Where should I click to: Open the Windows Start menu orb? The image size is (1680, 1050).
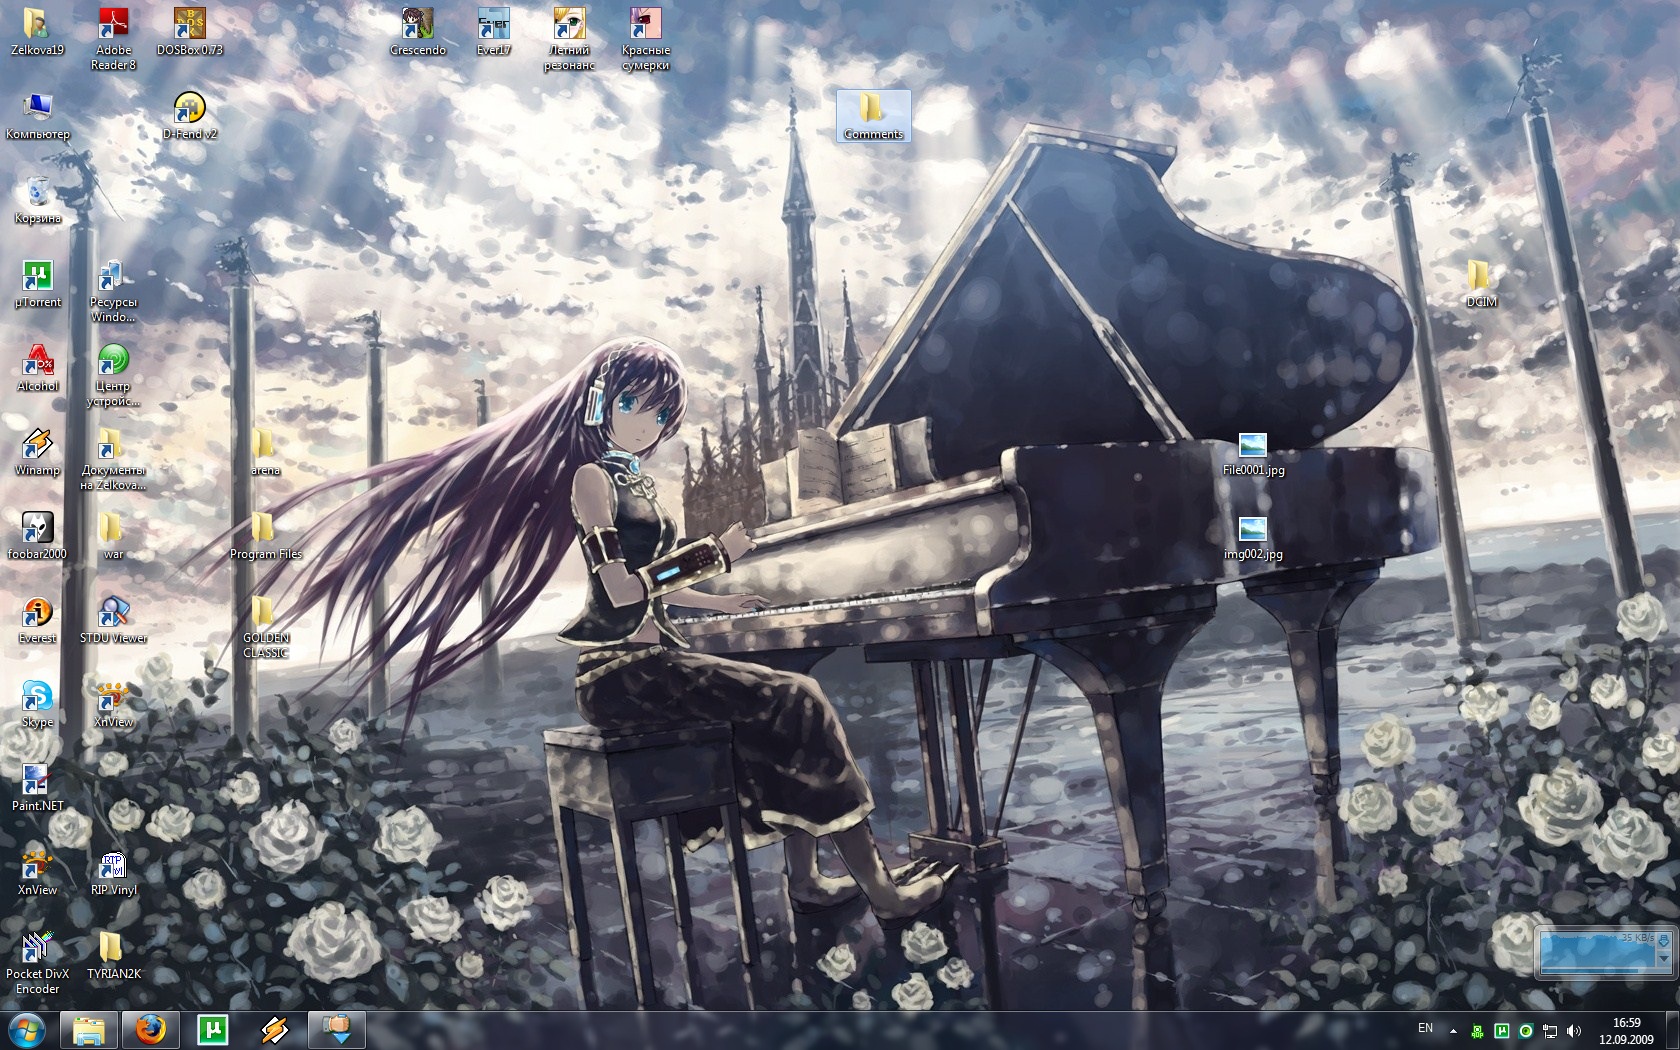coord(27,1030)
